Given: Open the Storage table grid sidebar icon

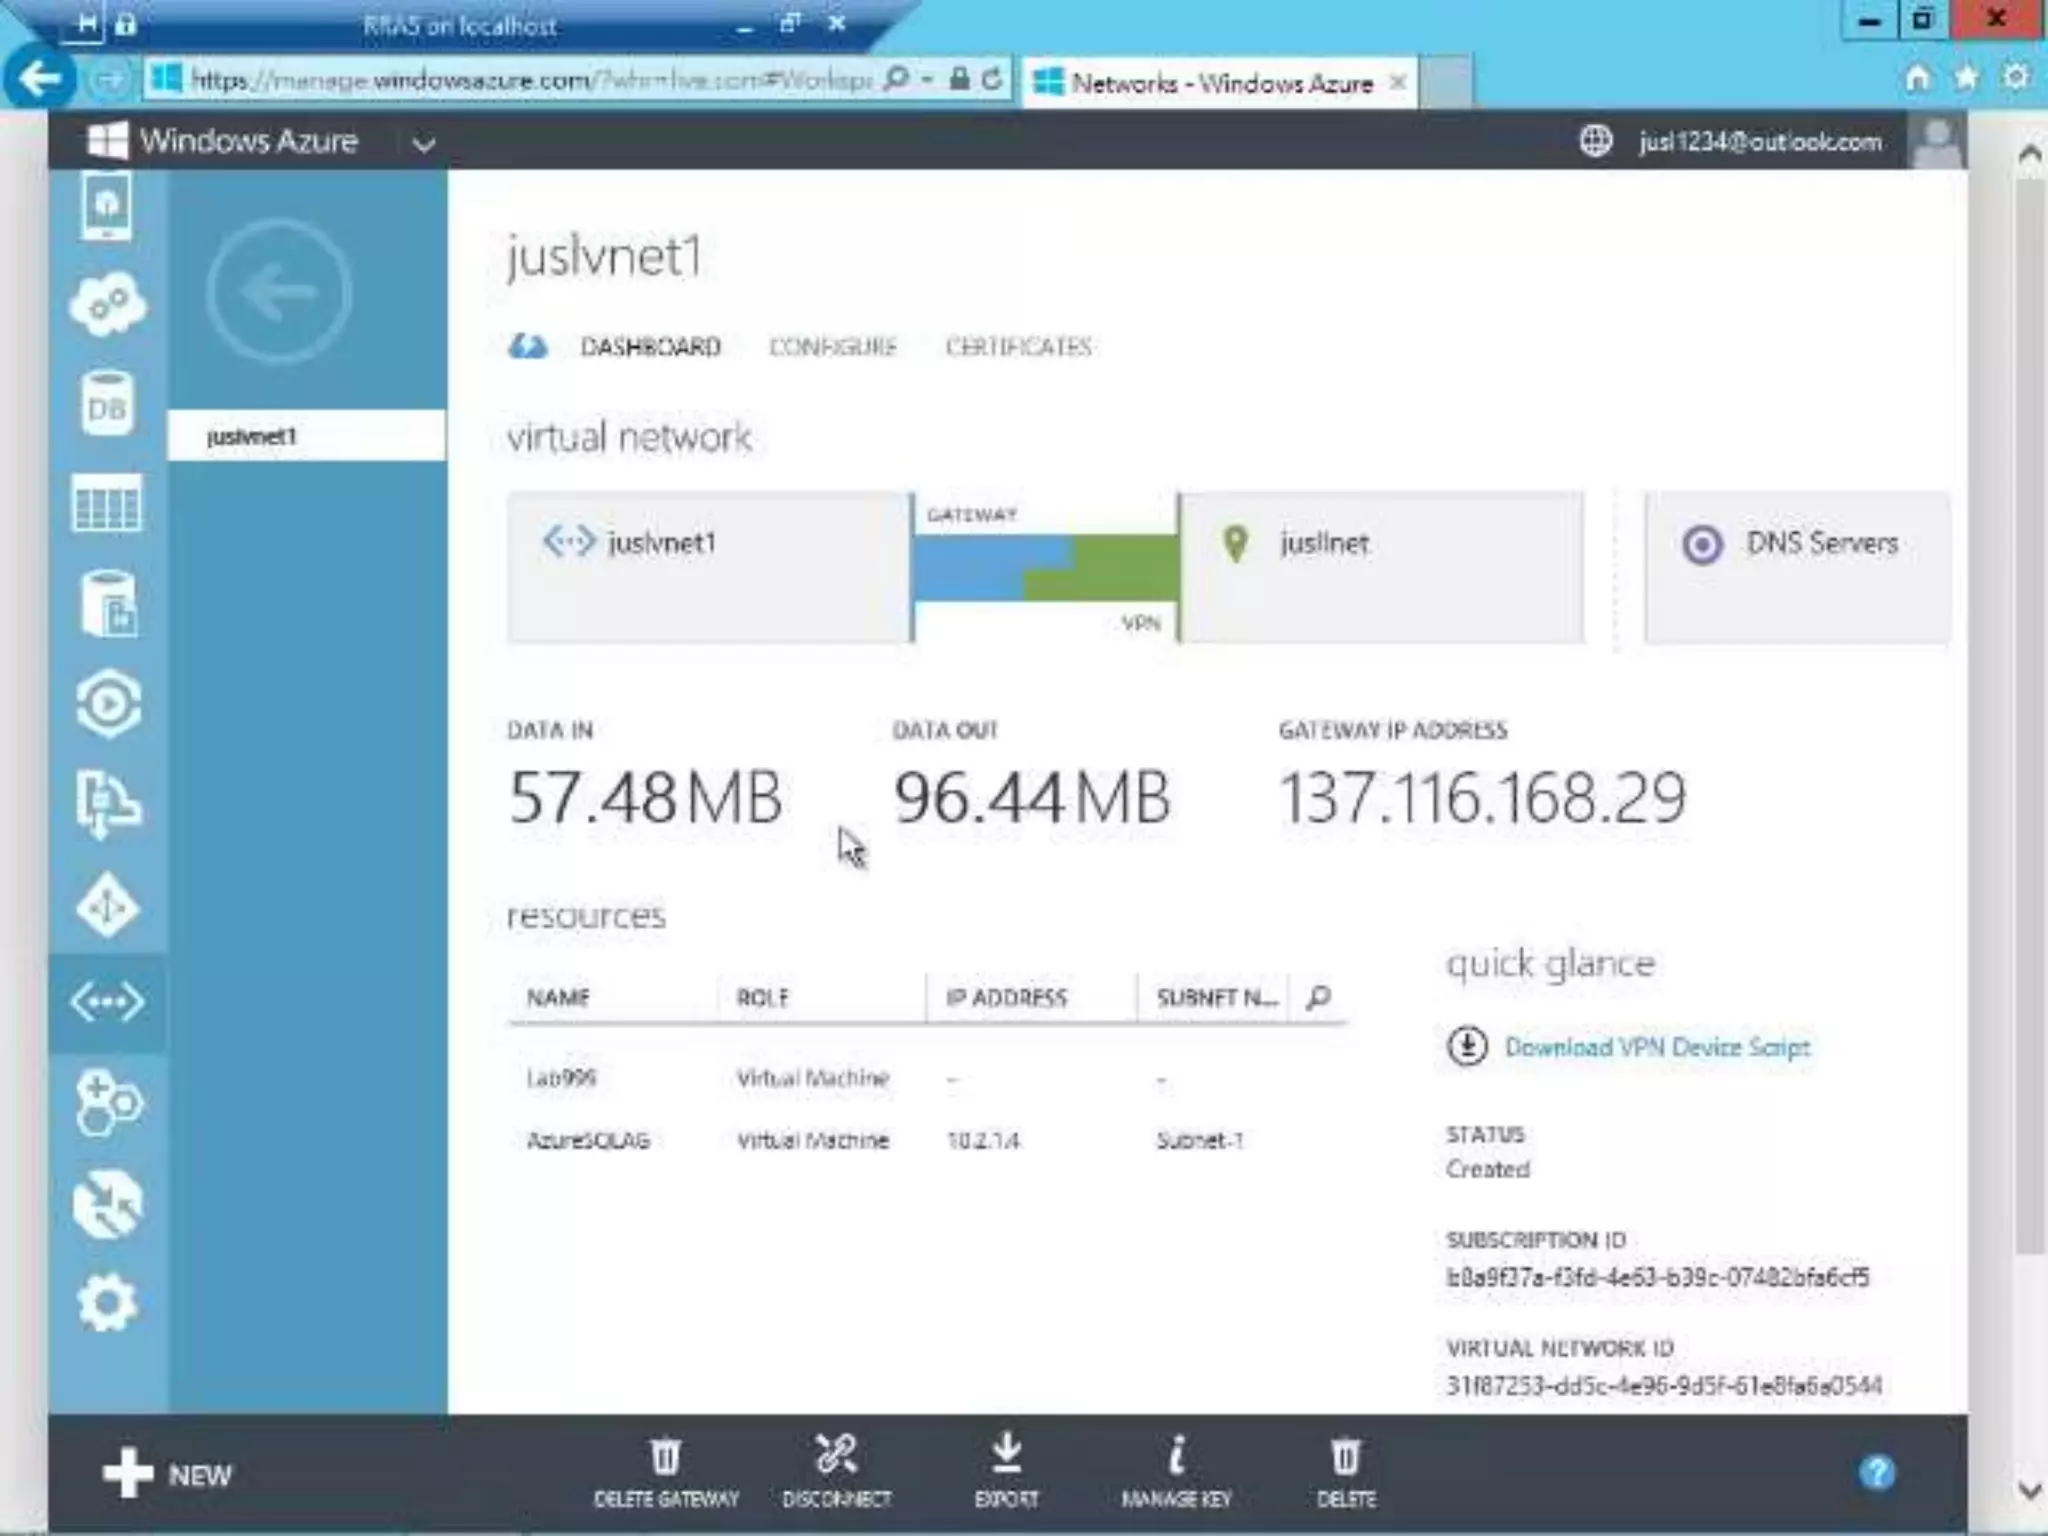Looking at the screenshot, I should point(107,504).
